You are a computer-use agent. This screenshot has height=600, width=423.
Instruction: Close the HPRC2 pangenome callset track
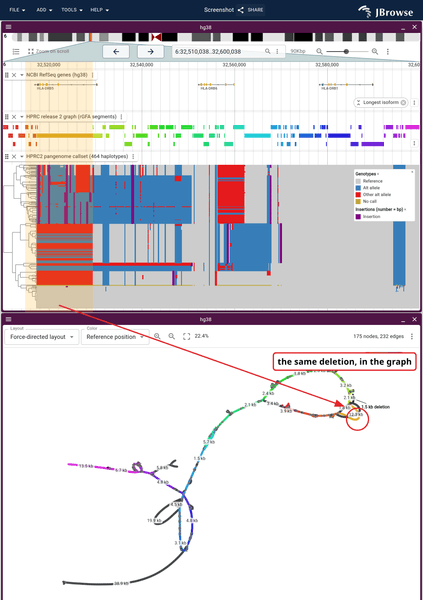click(14, 157)
